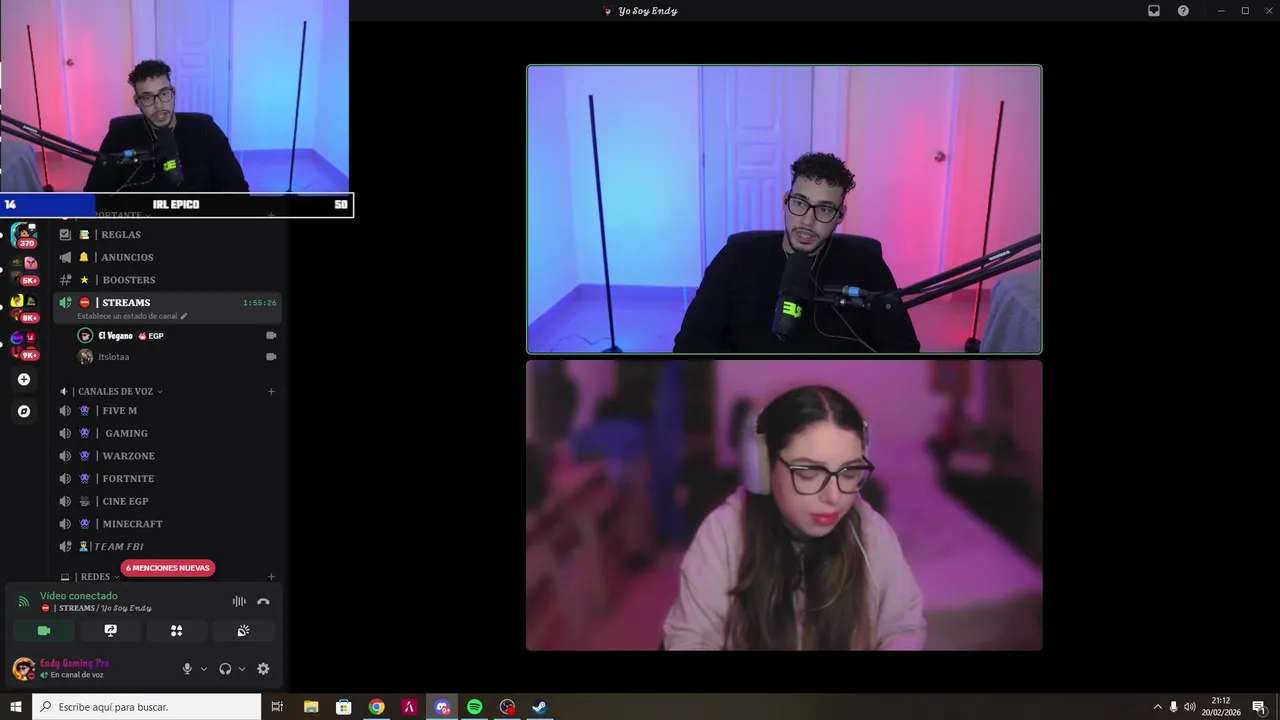
Task: Open Task View on the taskbar
Action: [x=277, y=707]
